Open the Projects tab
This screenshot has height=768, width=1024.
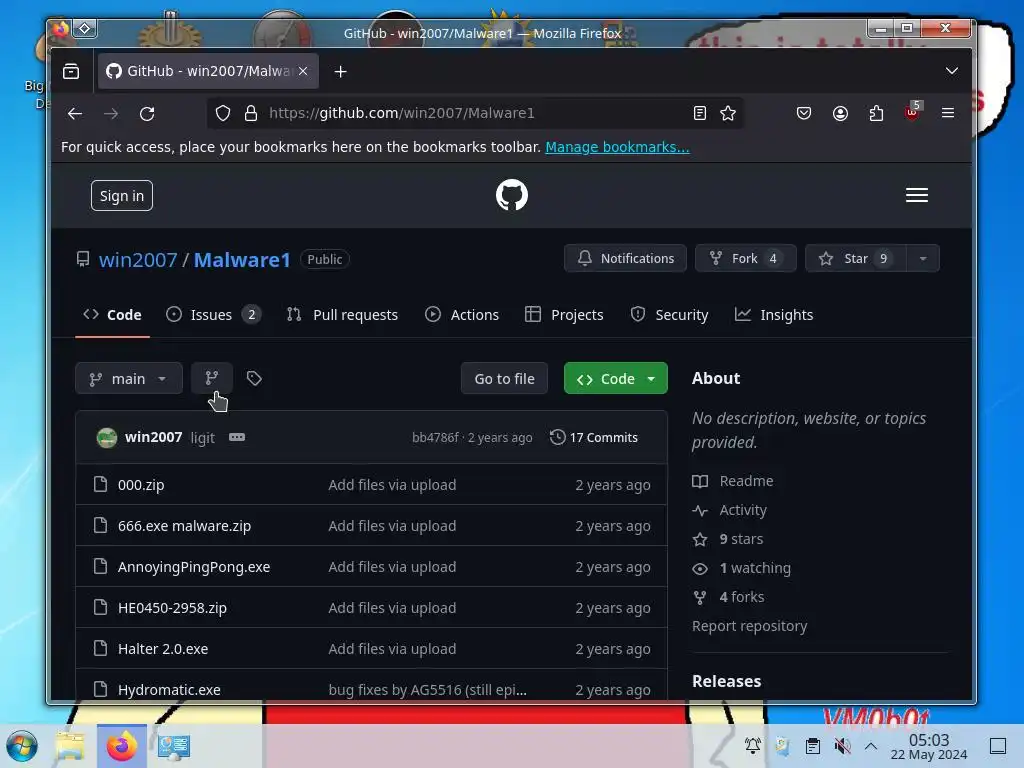point(564,315)
